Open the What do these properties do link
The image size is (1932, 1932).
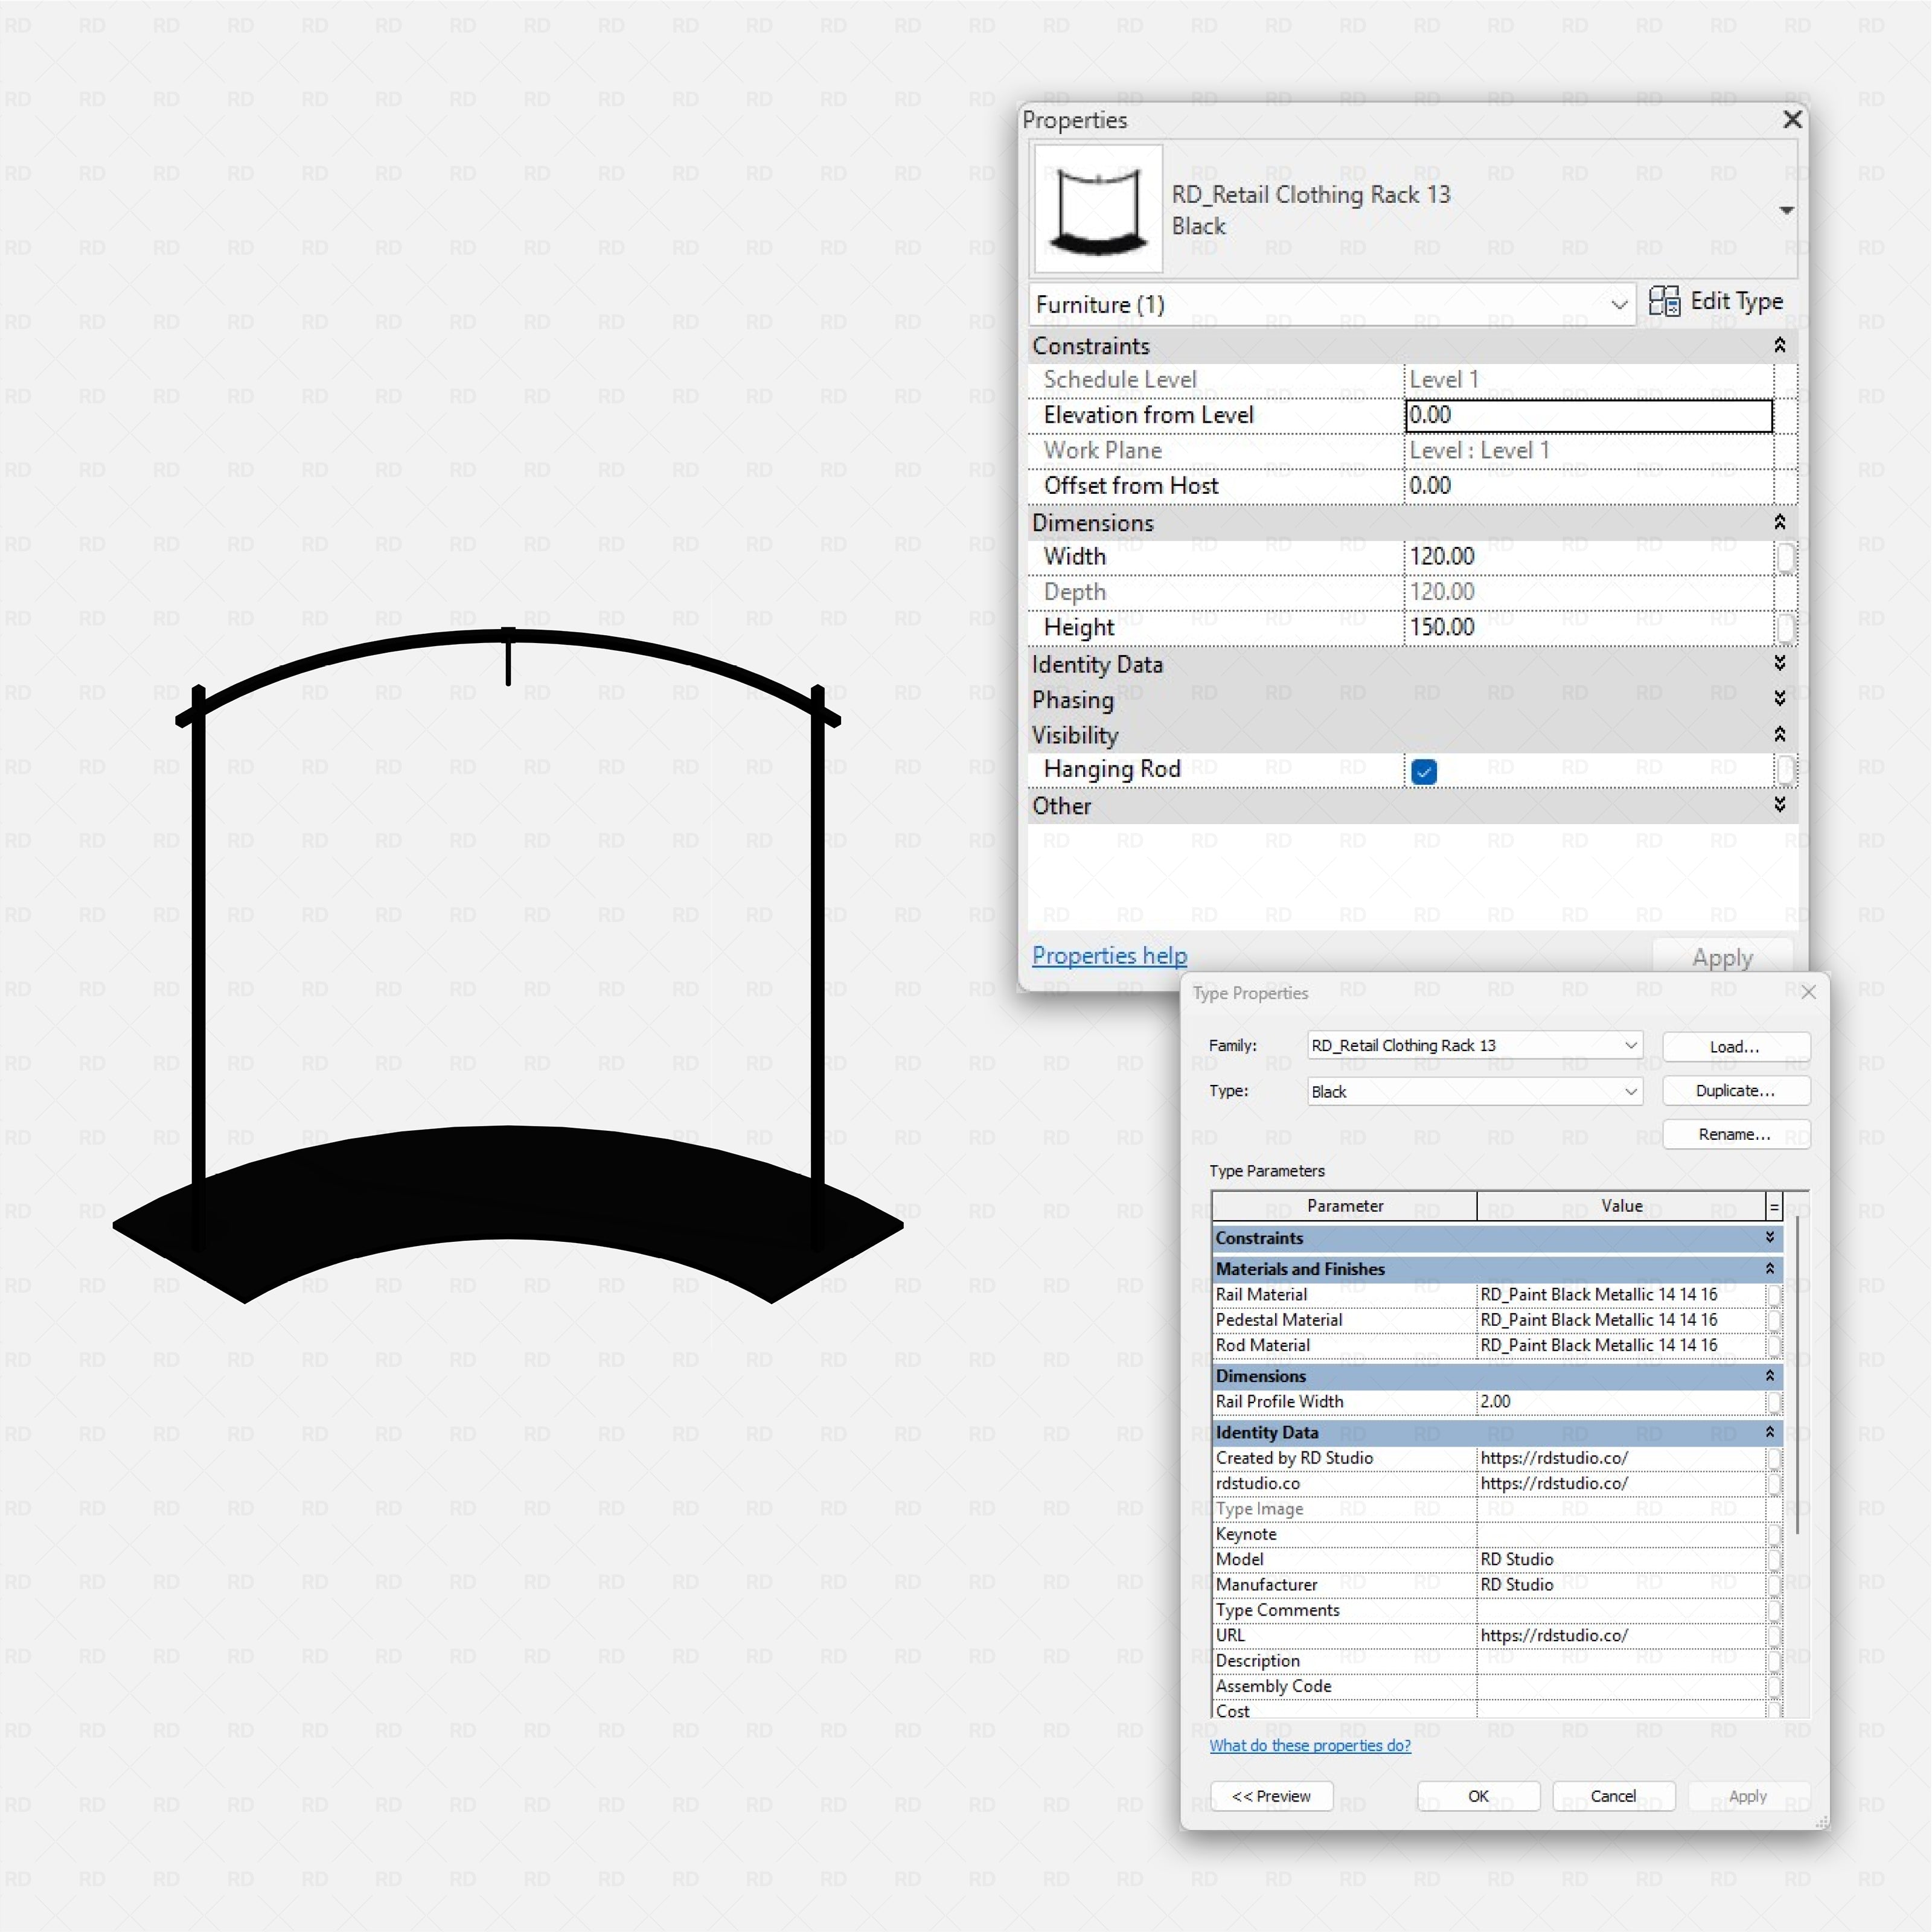[x=1310, y=1745]
